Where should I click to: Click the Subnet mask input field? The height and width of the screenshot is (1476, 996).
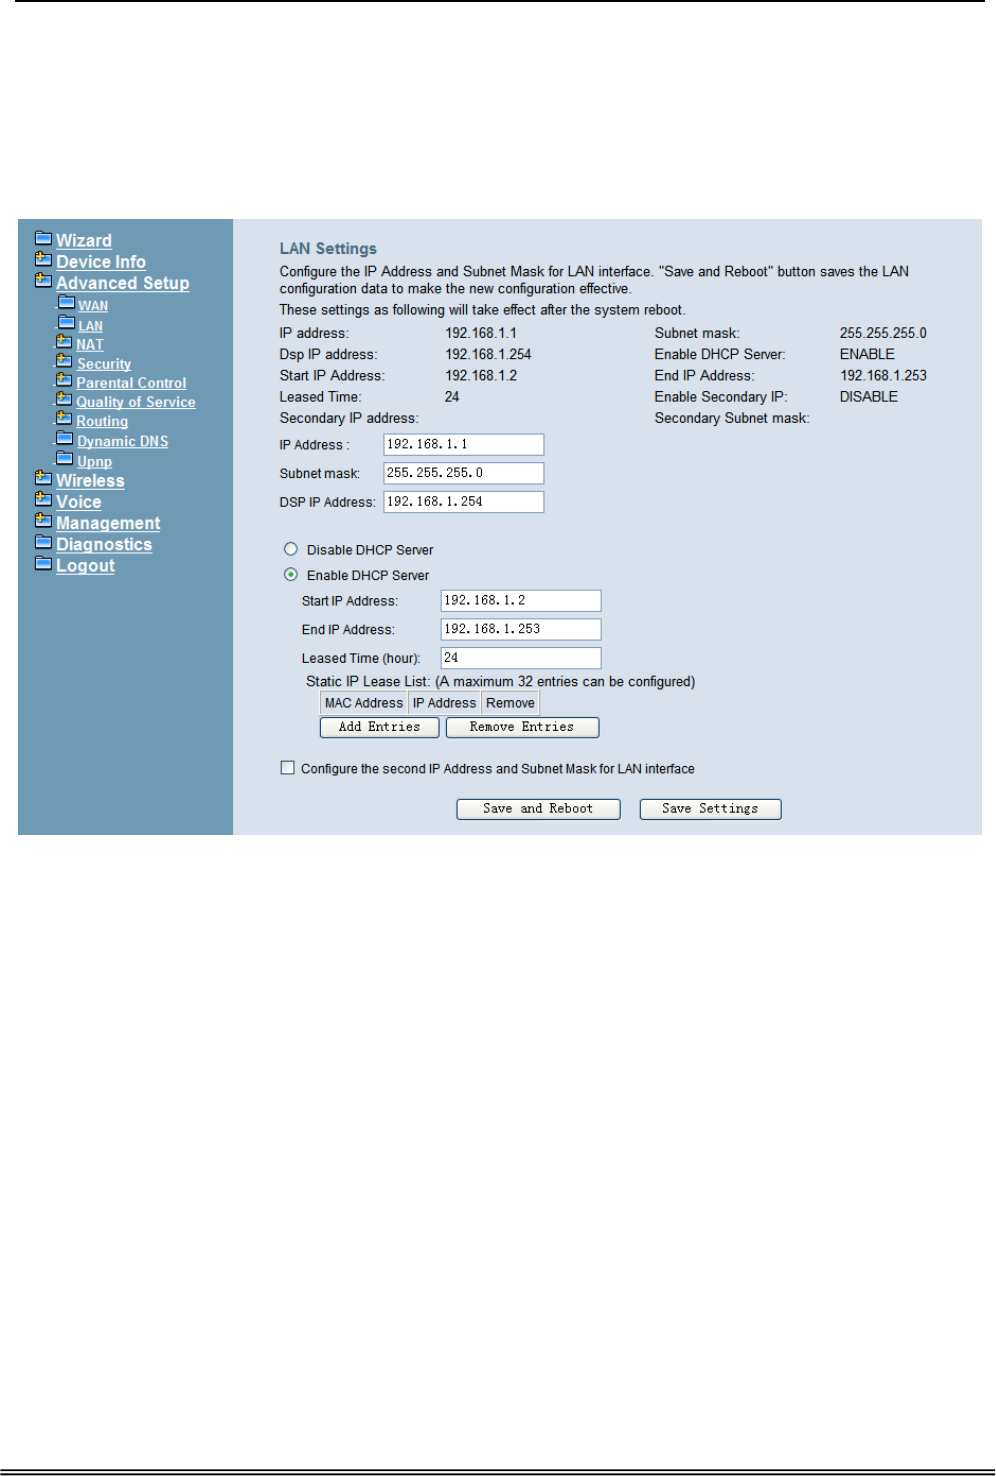point(464,473)
